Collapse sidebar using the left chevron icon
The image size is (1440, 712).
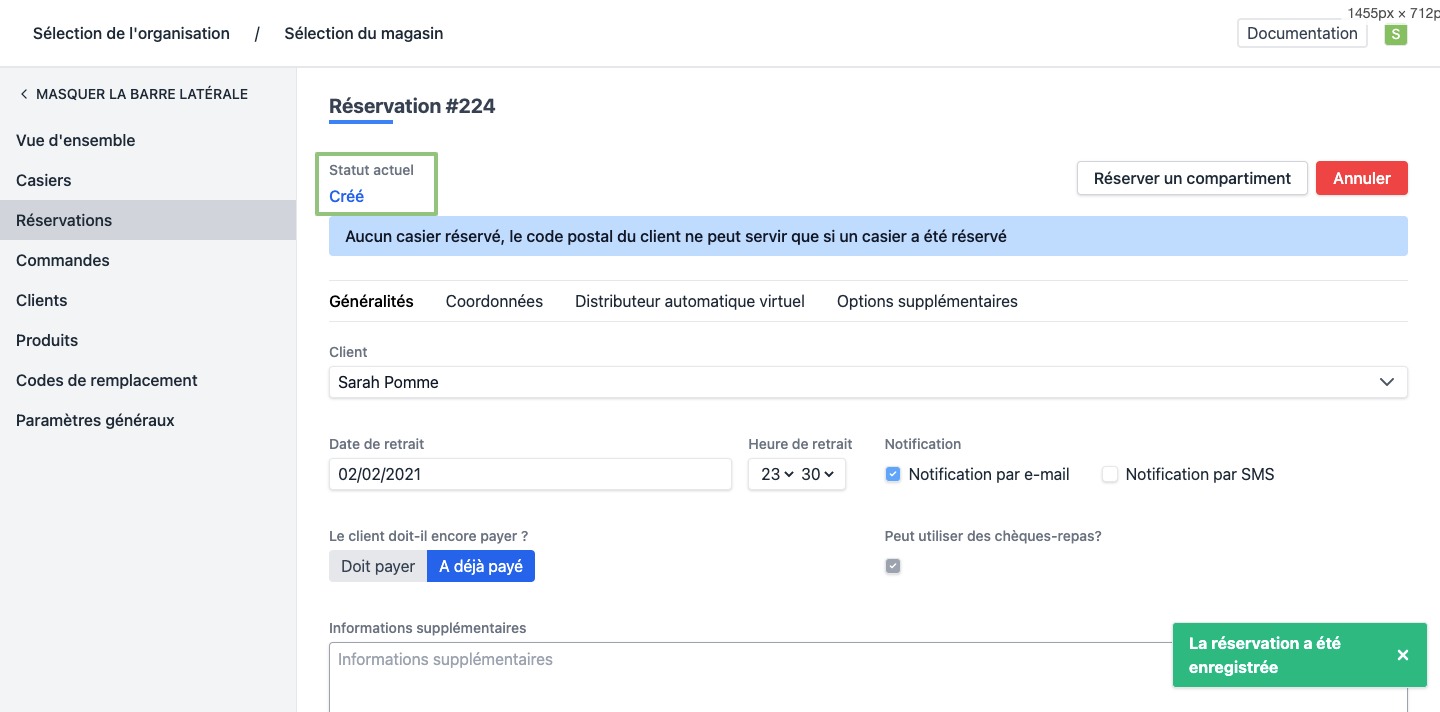coord(24,94)
